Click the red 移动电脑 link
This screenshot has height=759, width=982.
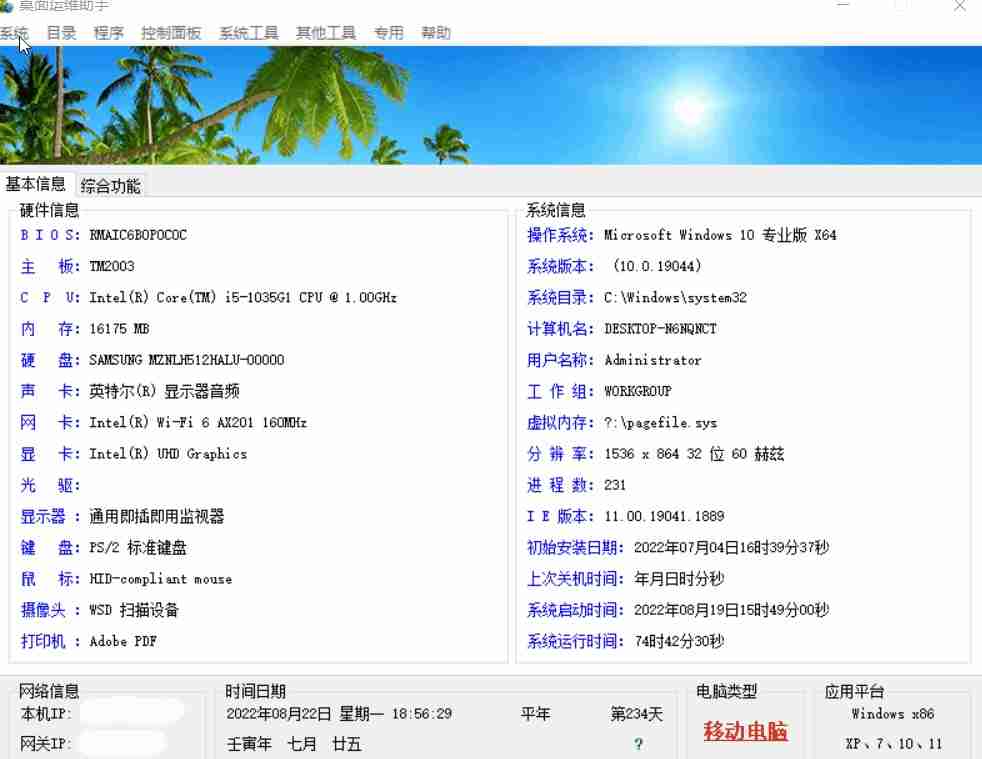click(745, 731)
